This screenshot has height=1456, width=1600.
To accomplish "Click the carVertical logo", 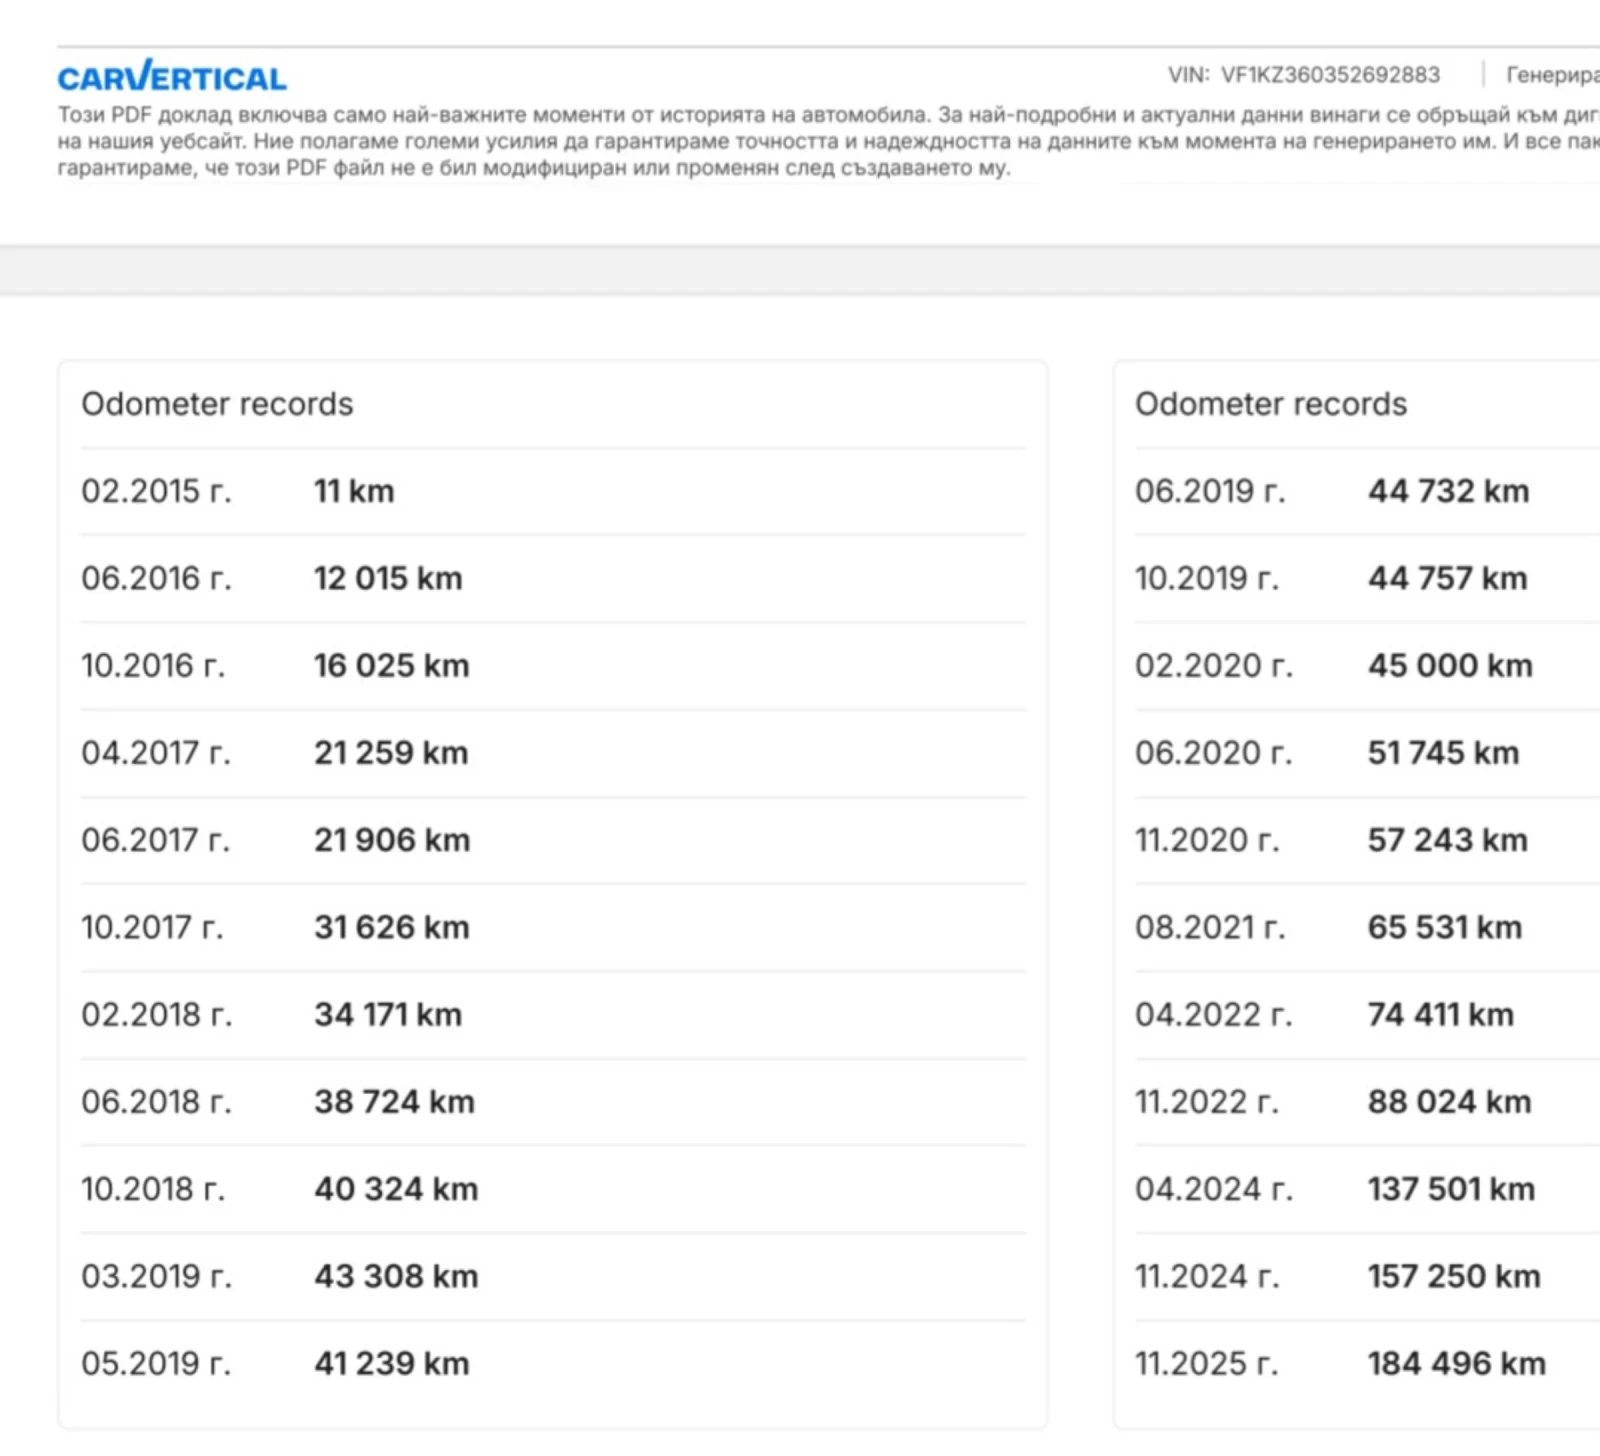I will pos(172,77).
